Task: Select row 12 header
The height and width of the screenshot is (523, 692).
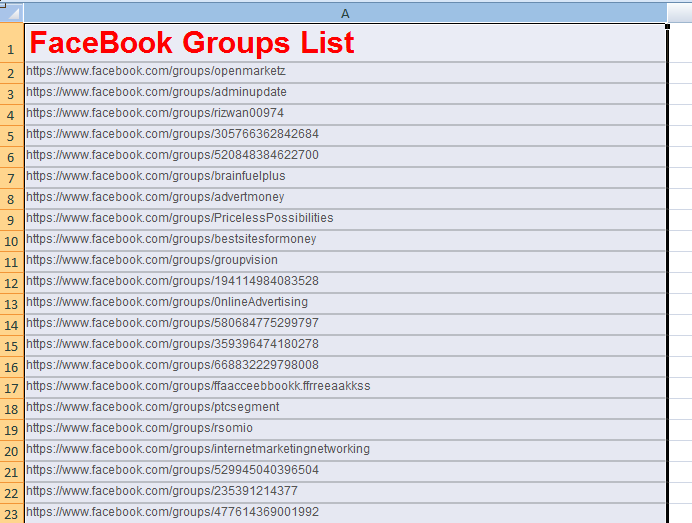Action: (12, 282)
